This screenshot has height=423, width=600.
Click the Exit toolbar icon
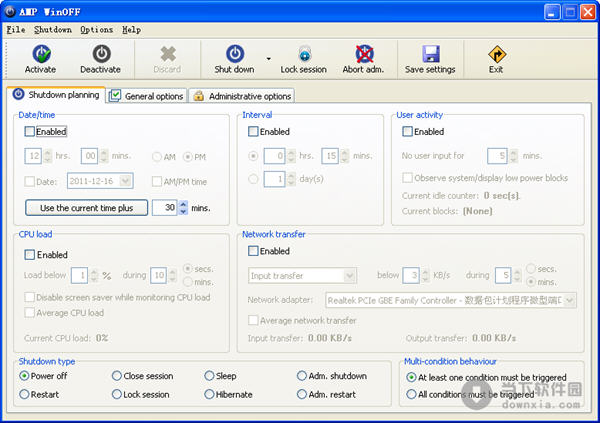click(x=496, y=54)
